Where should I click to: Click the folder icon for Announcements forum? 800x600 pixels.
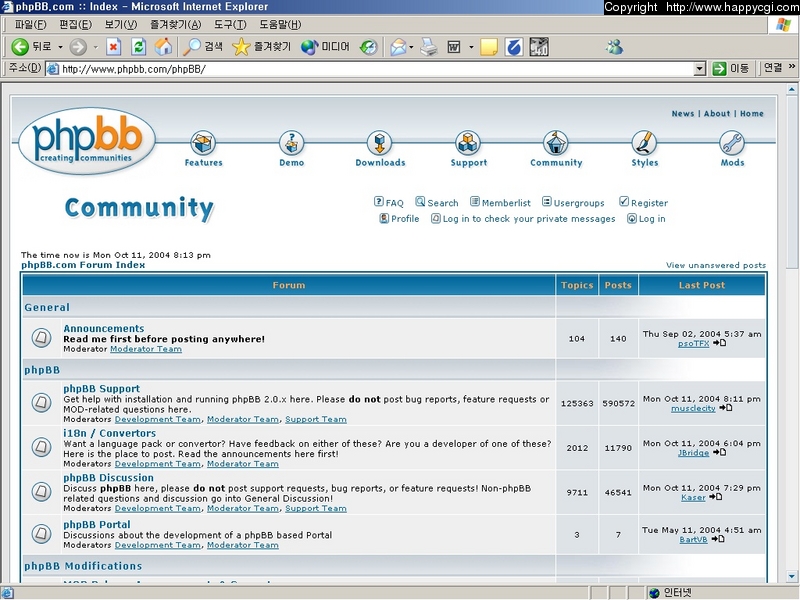[41, 337]
